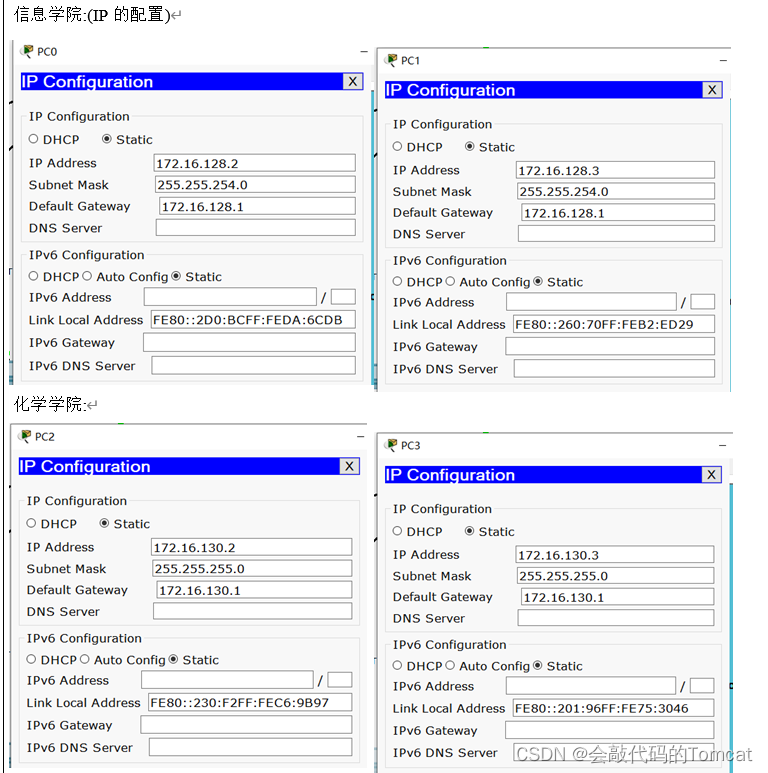Click PC2 Default Gateway field
The width and height of the screenshot is (768, 773).
pos(254,590)
